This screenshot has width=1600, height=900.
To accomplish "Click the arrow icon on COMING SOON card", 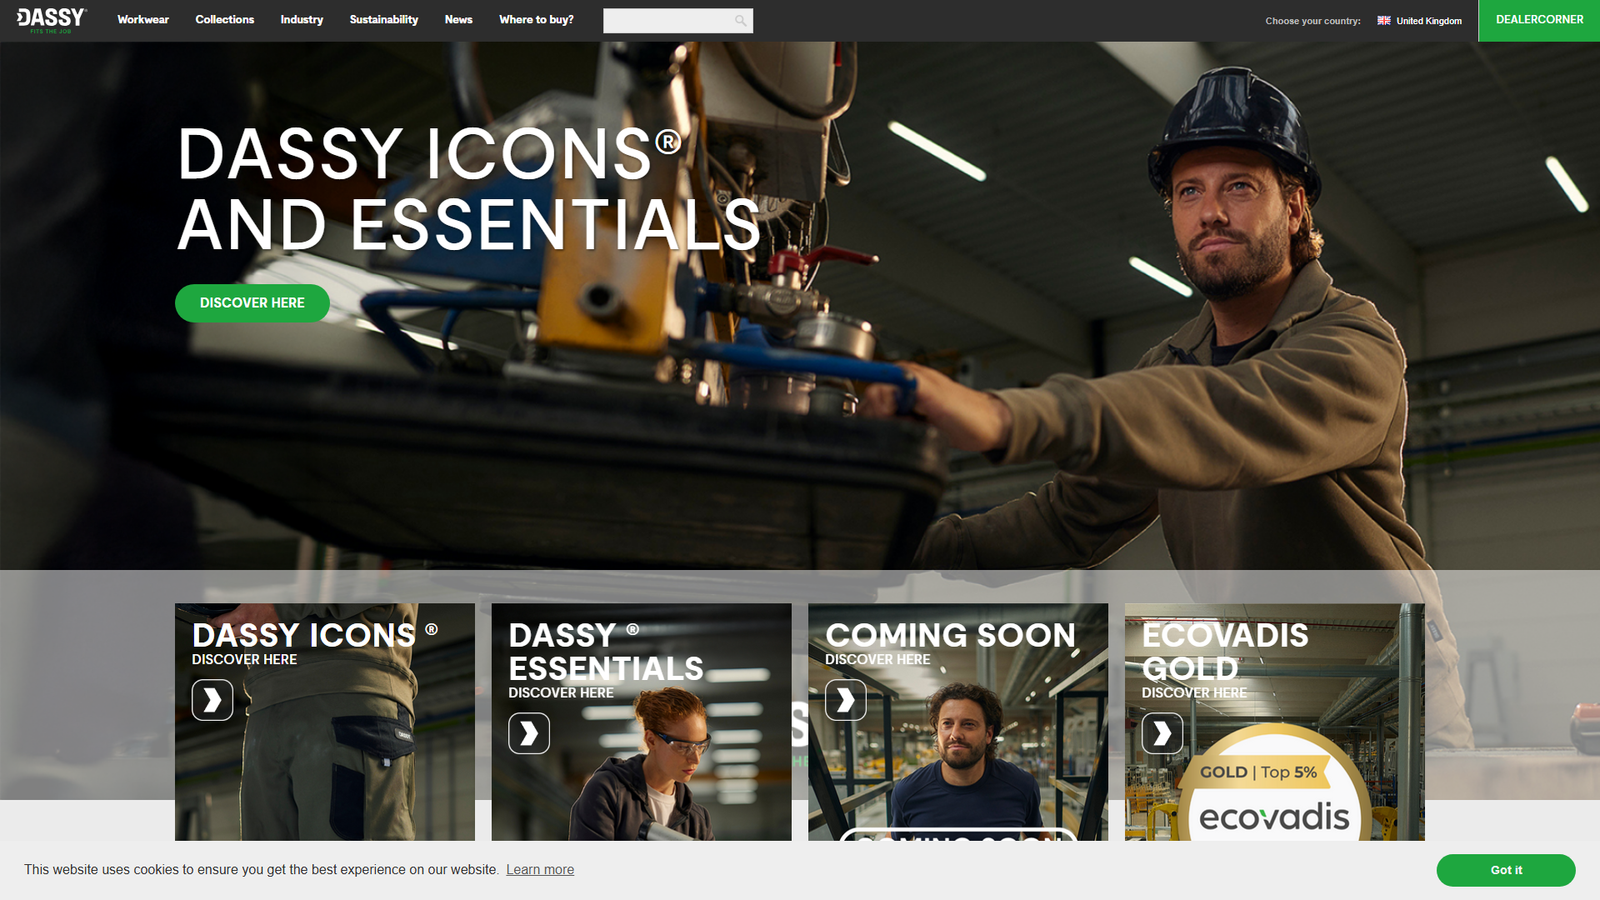I will coord(845,700).
